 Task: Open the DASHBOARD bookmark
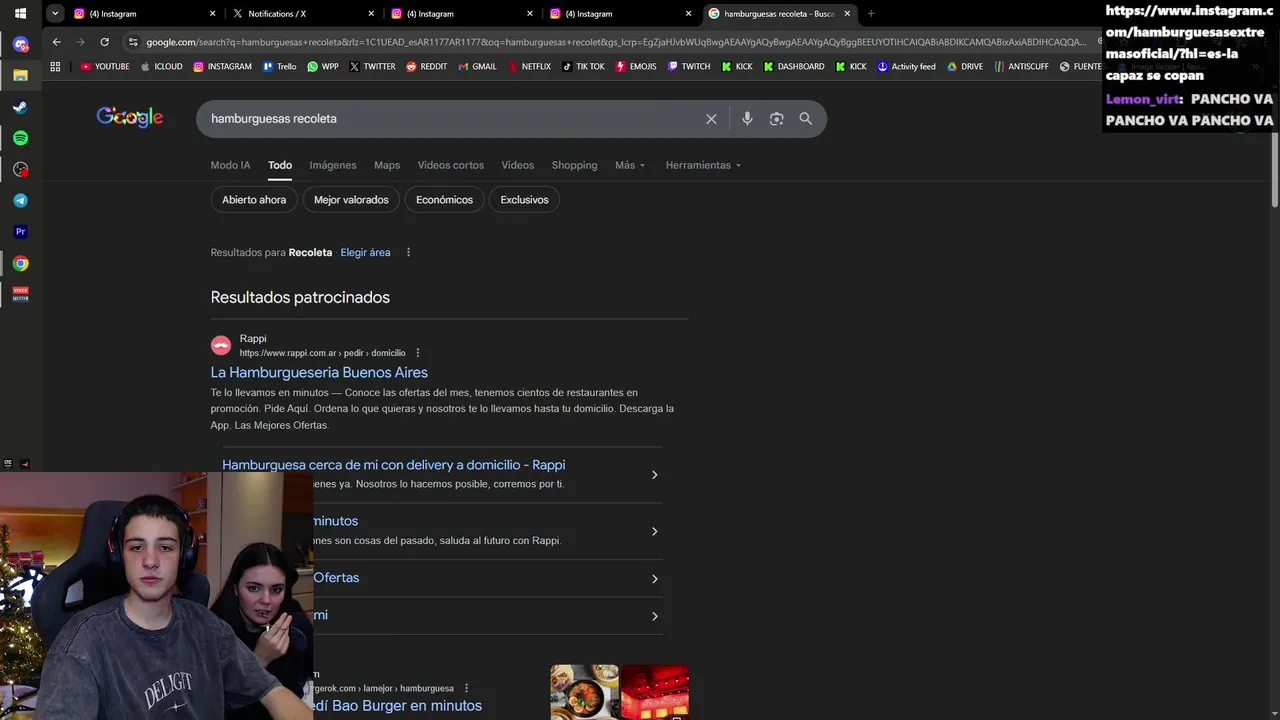click(x=794, y=67)
